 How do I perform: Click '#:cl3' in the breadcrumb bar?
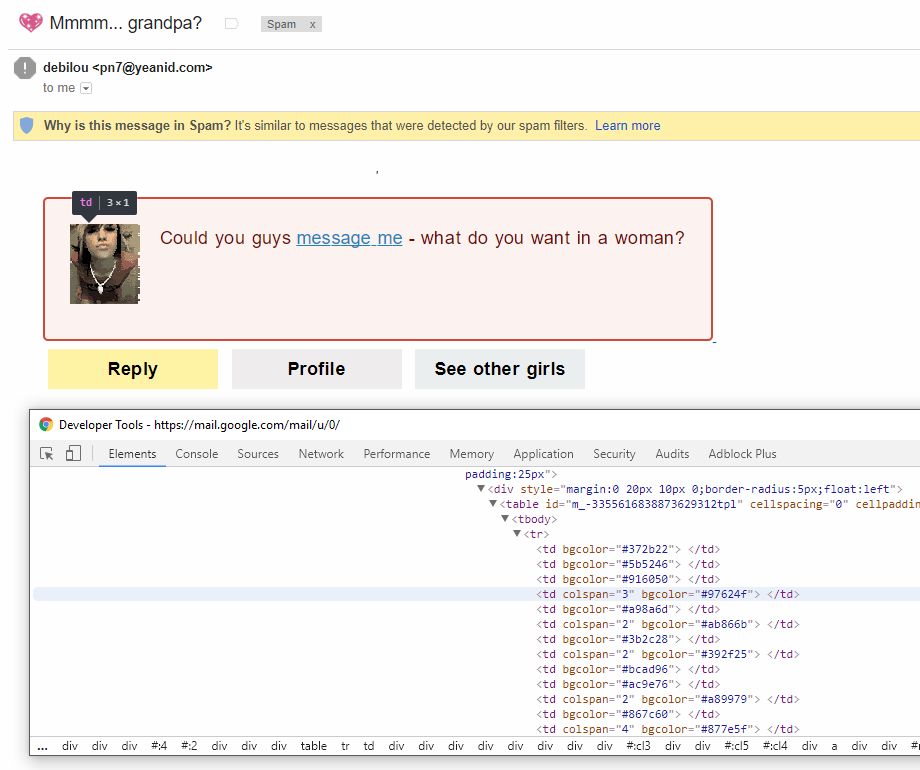(x=638, y=746)
